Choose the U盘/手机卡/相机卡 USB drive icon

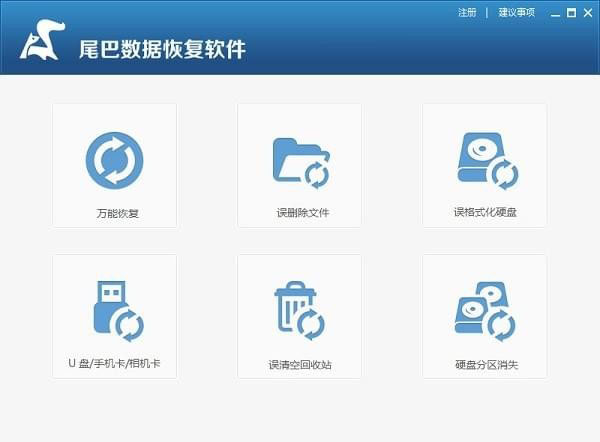pyautogui.click(x=119, y=312)
